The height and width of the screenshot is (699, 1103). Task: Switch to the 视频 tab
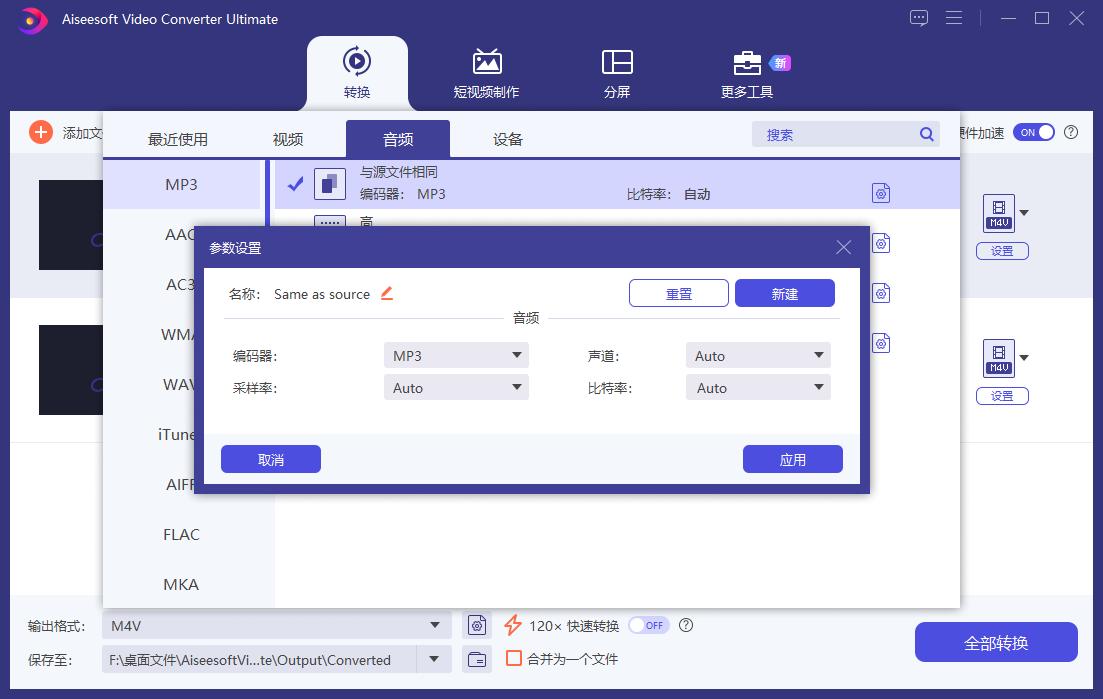click(x=287, y=139)
